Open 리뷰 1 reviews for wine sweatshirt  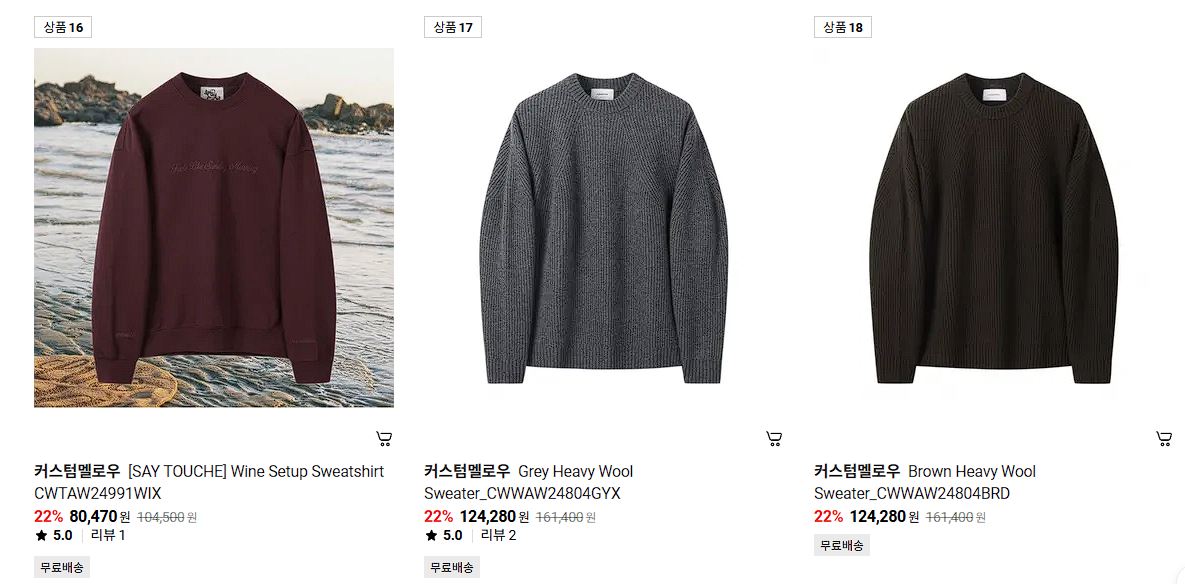pyautogui.click(x=108, y=536)
